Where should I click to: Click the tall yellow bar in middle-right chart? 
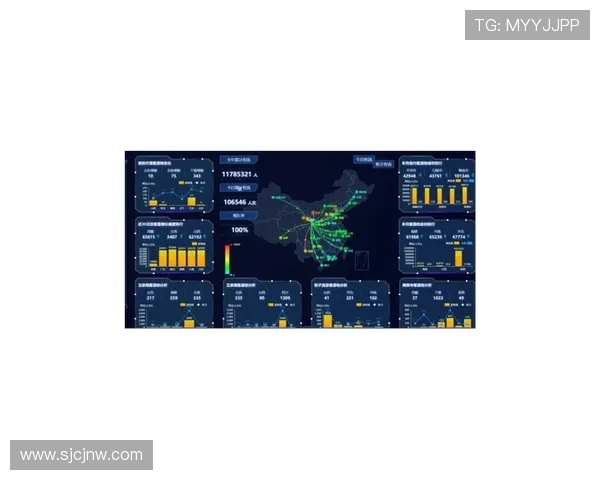click(459, 257)
